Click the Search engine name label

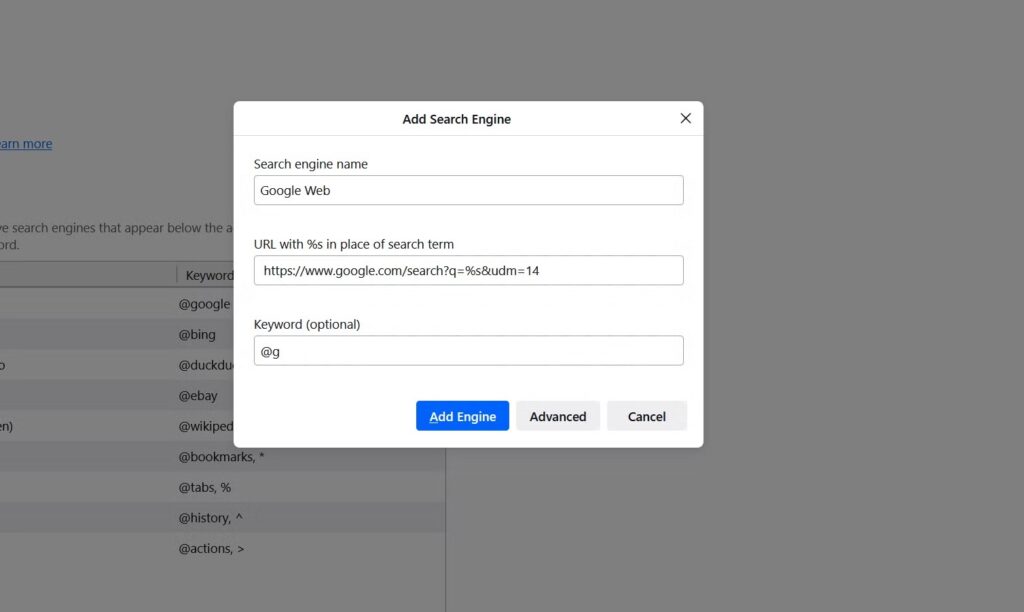pos(311,164)
